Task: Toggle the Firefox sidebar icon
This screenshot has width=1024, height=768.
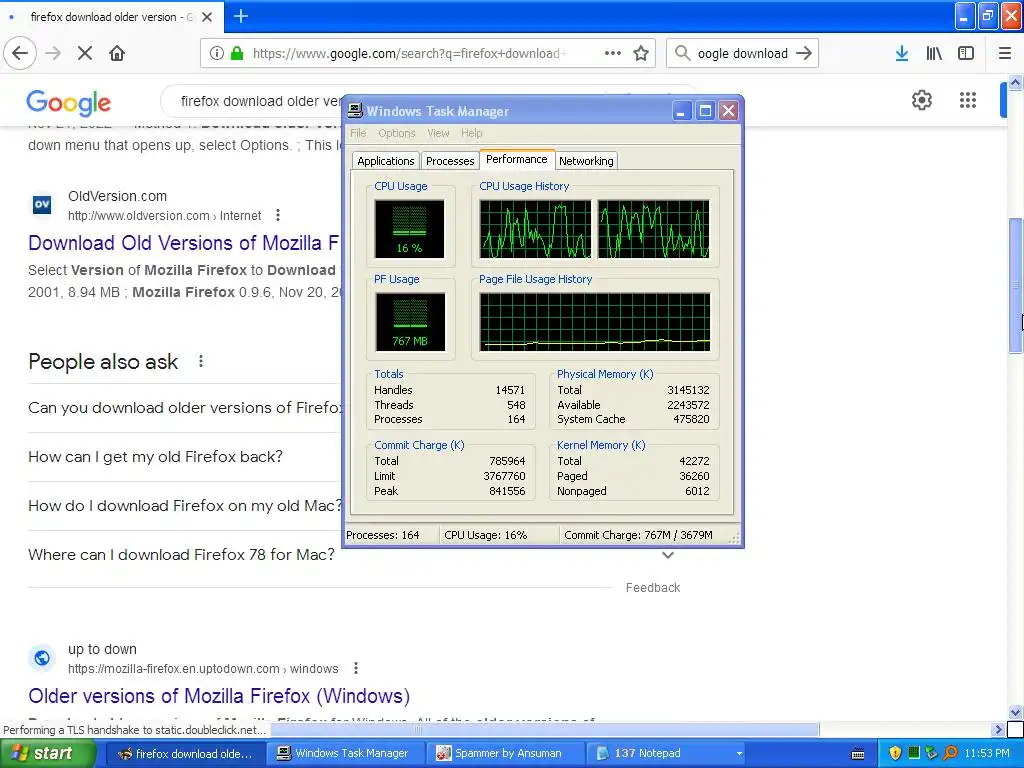Action: coord(966,54)
